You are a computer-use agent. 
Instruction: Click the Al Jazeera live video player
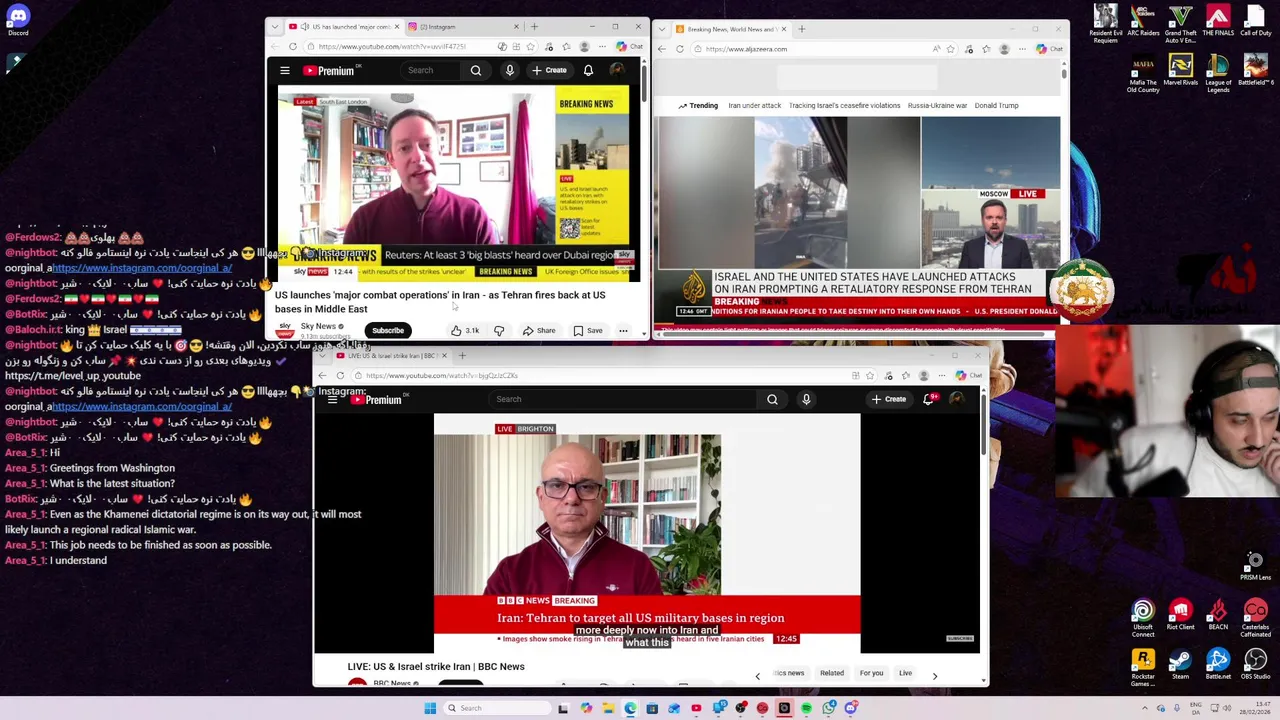pos(857,225)
